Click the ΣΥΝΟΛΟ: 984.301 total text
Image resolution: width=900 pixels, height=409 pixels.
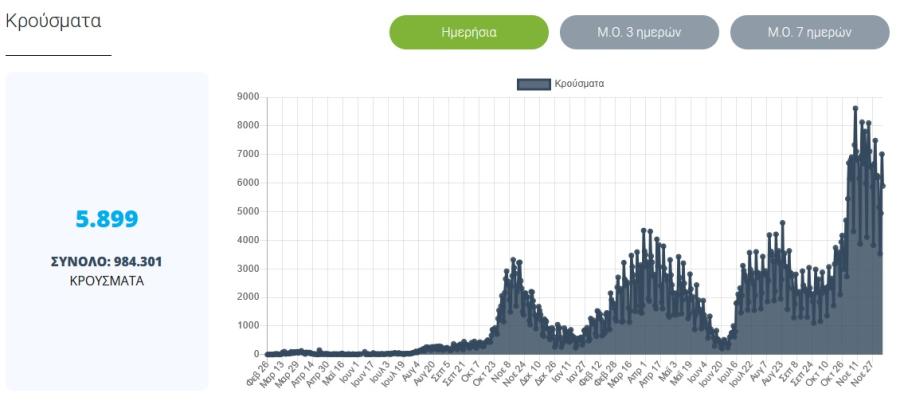[x=107, y=262]
